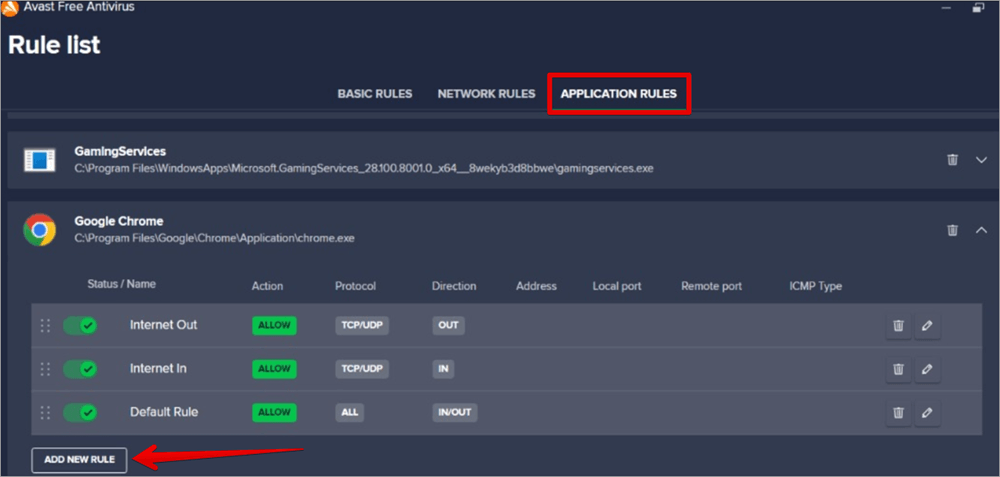Edit the Internet Out rule pencil icon
The image size is (1000, 477).
pyautogui.click(x=927, y=325)
